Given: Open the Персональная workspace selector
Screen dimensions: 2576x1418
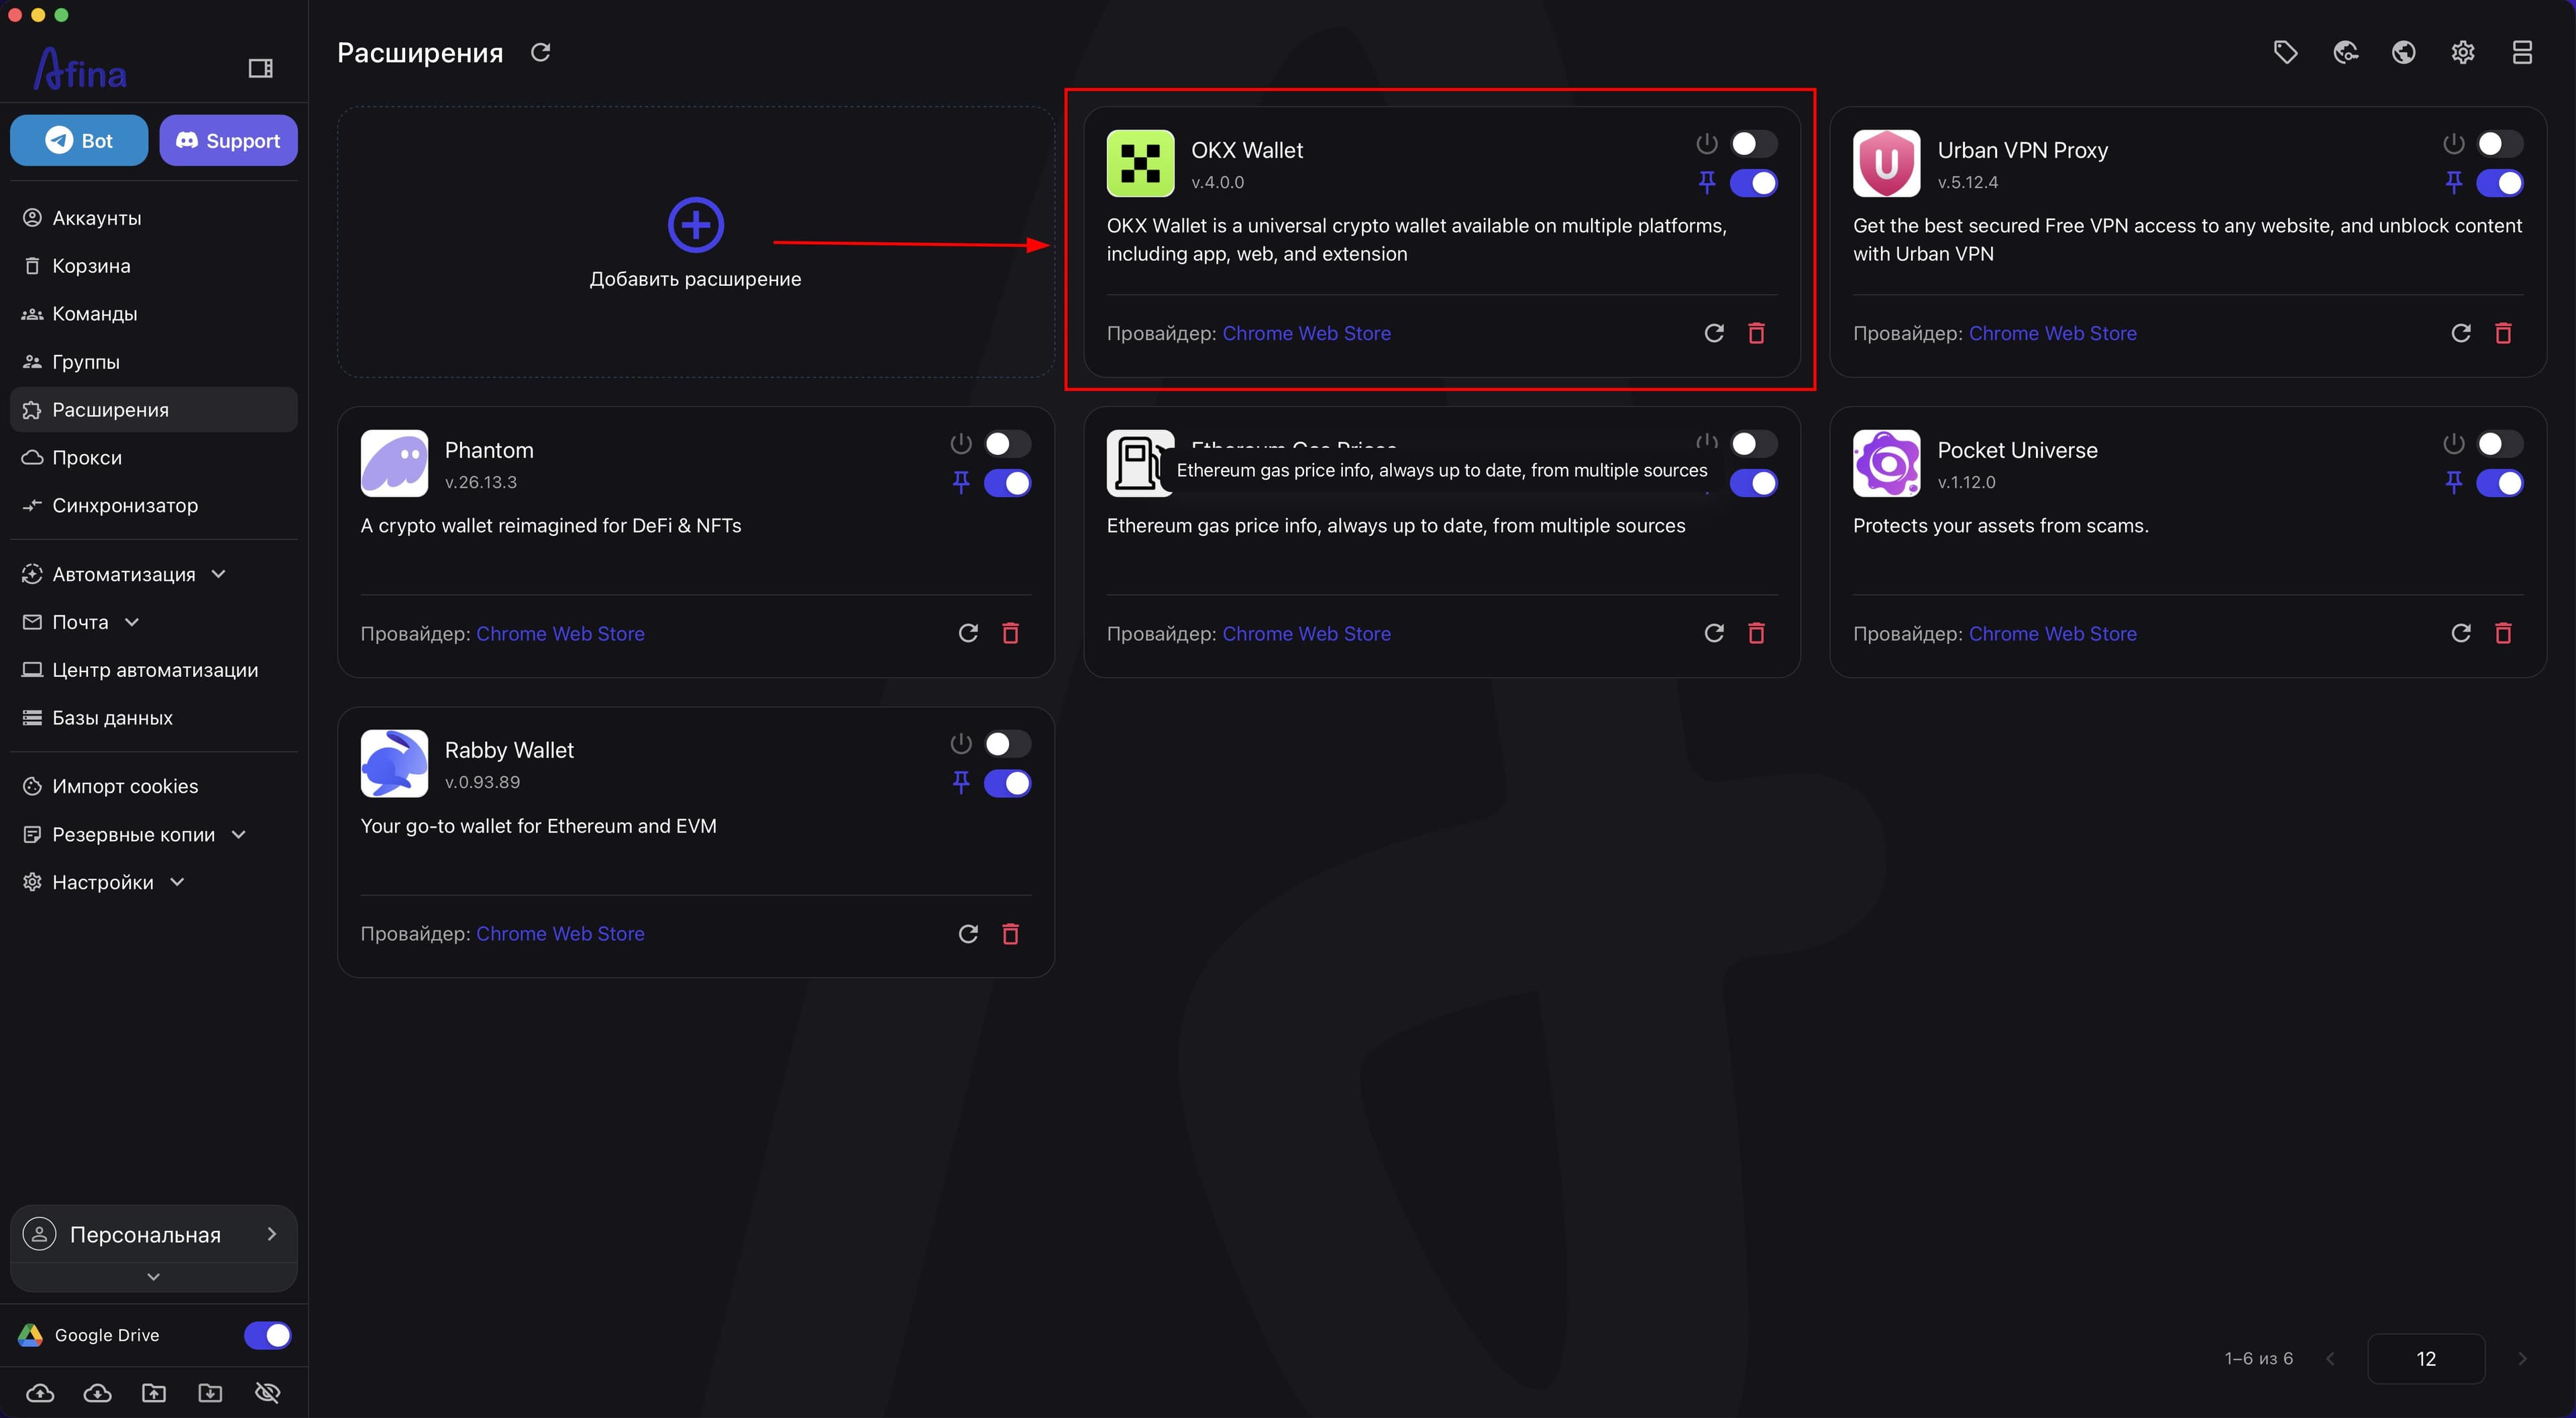Looking at the screenshot, I should [x=154, y=1234].
